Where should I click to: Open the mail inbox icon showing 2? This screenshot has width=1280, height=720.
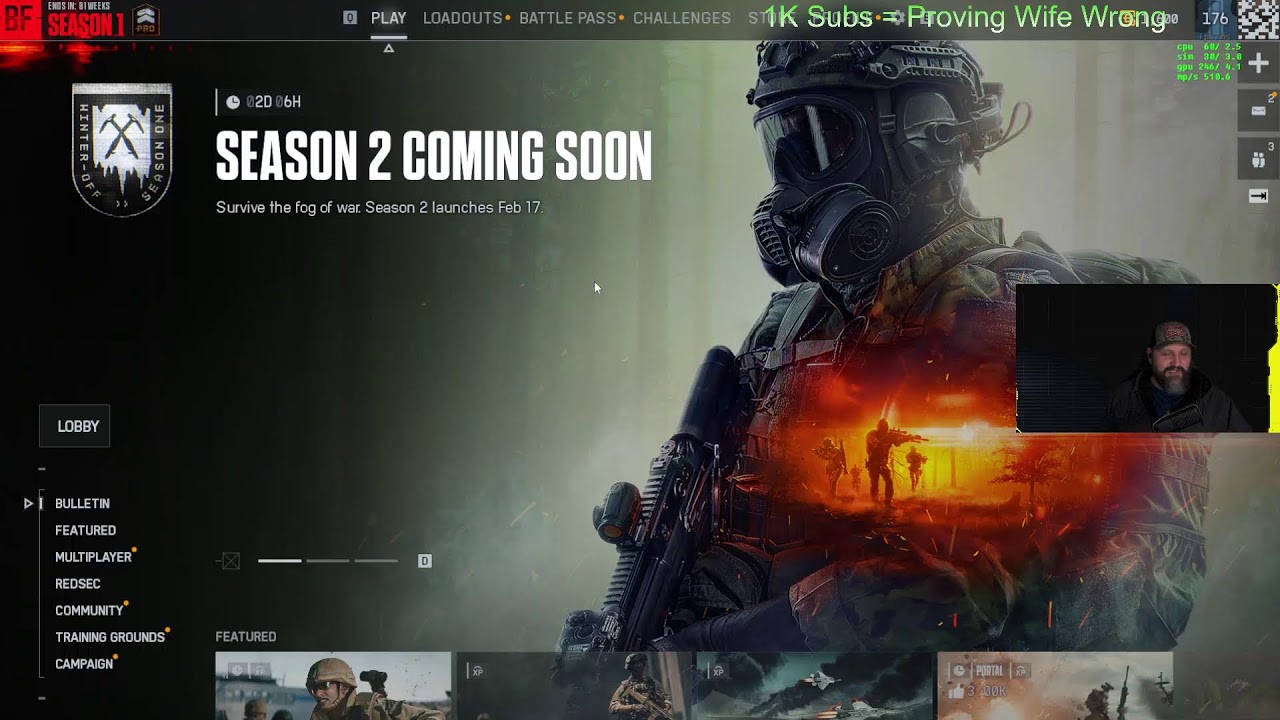[1259, 110]
